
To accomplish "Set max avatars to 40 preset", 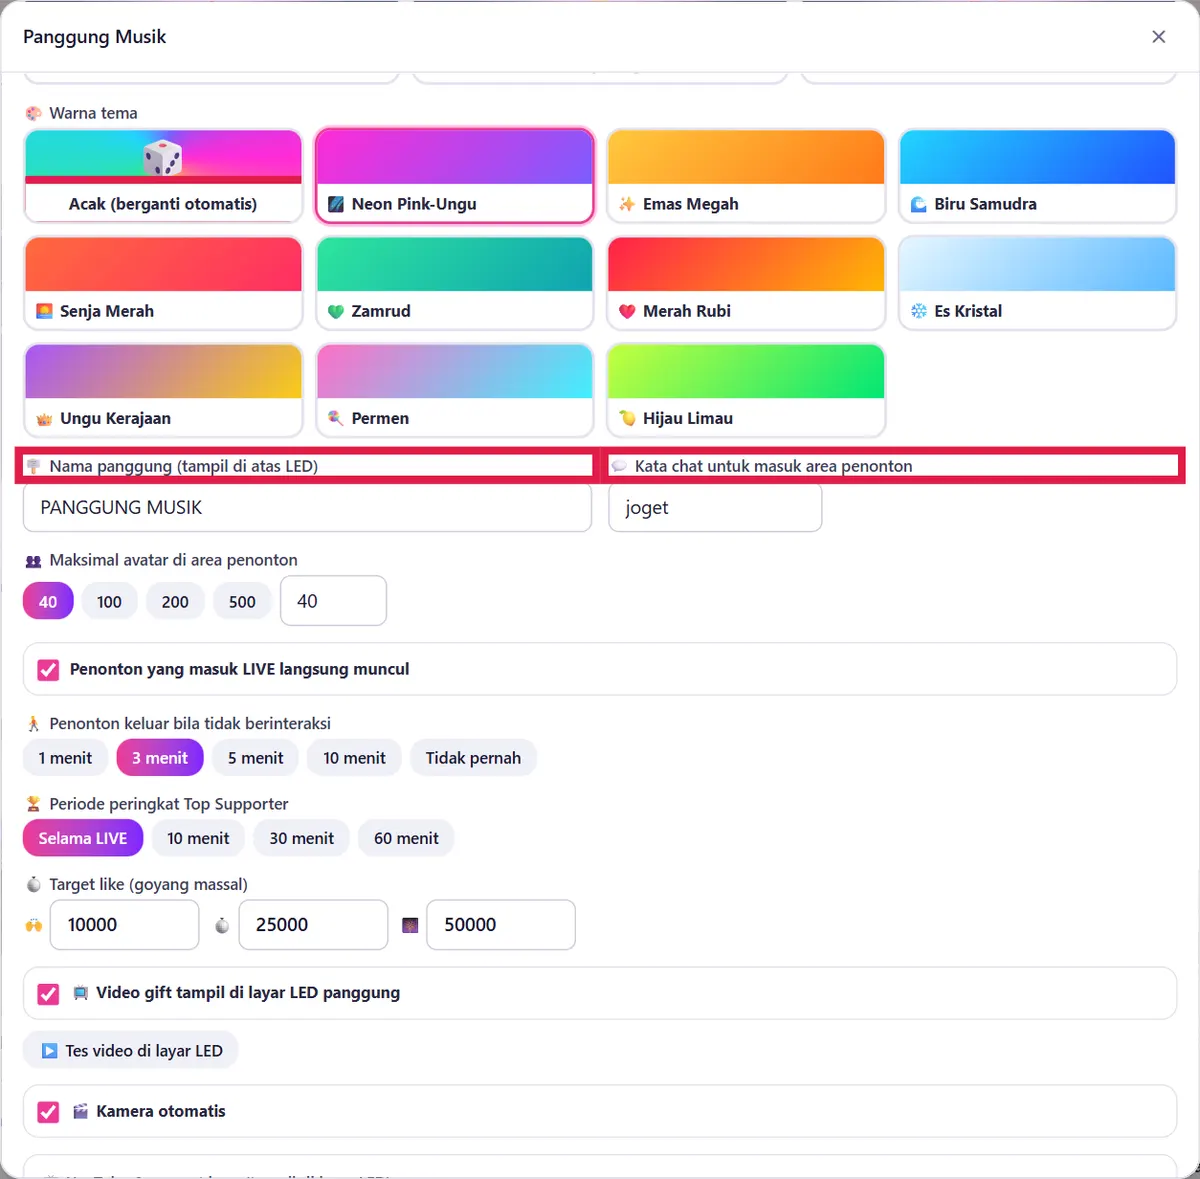I will coord(48,601).
